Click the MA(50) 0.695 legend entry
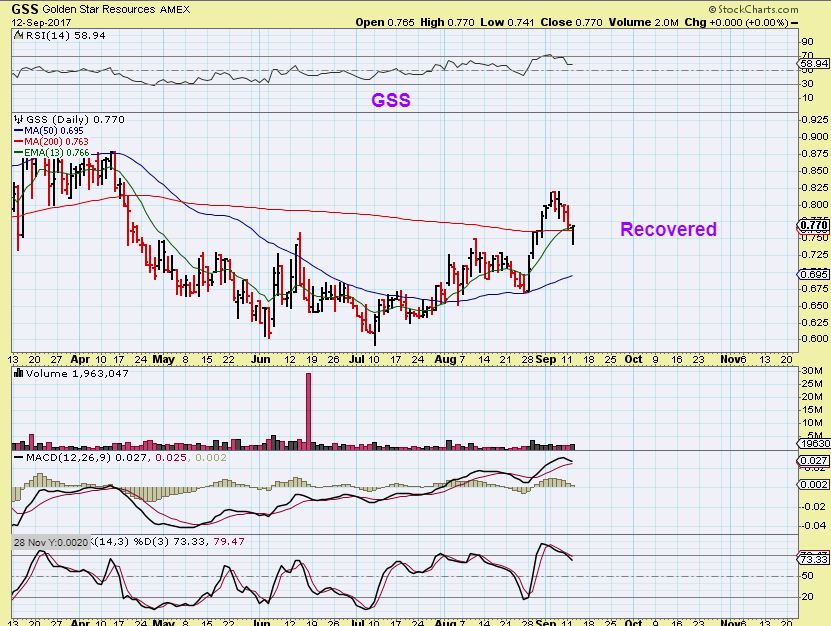Viewport: 831px width, 626px height. click(x=49, y=130)
